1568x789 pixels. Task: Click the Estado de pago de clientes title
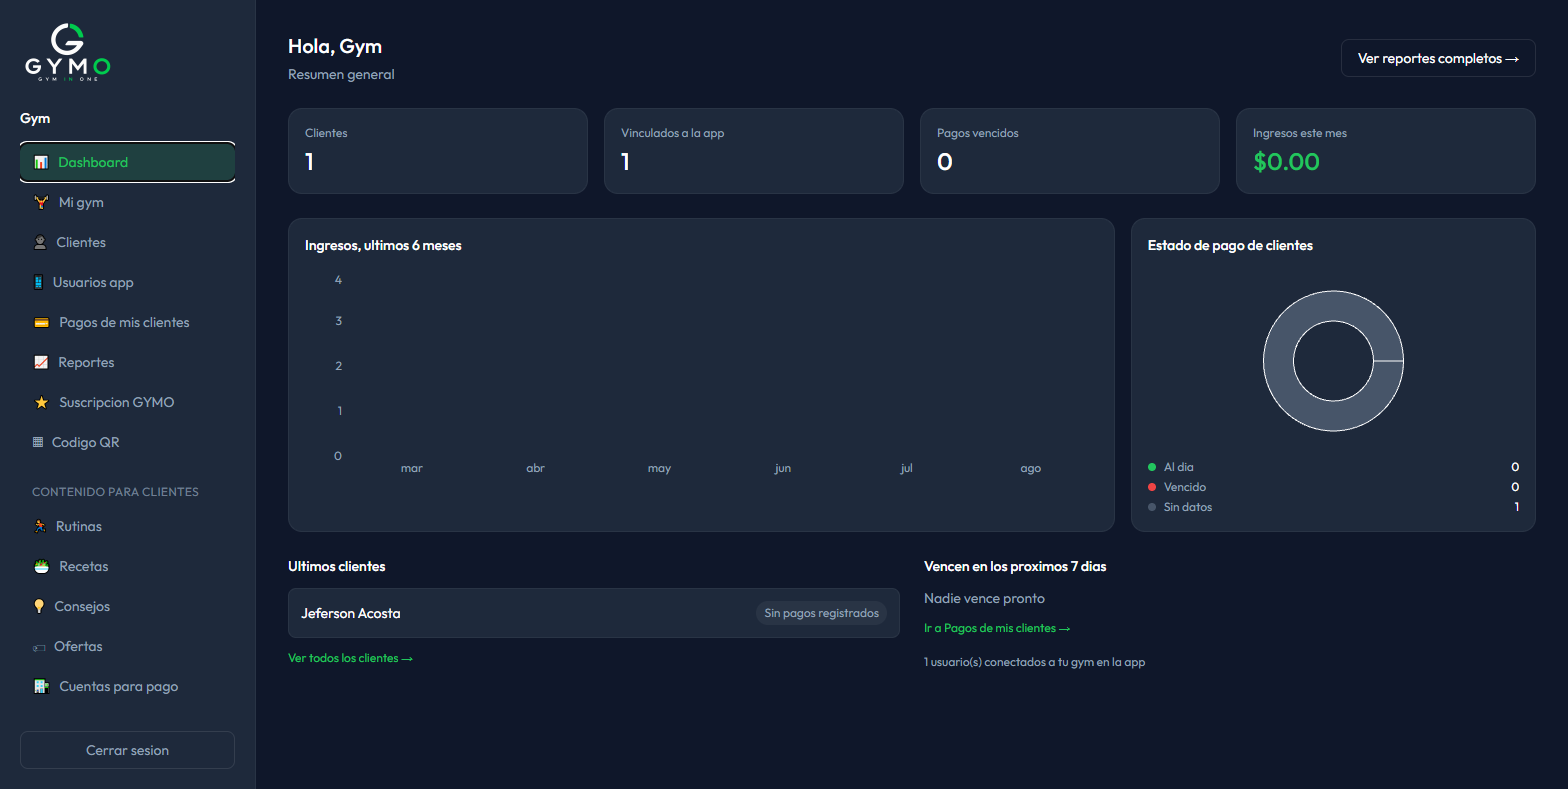1230,245
